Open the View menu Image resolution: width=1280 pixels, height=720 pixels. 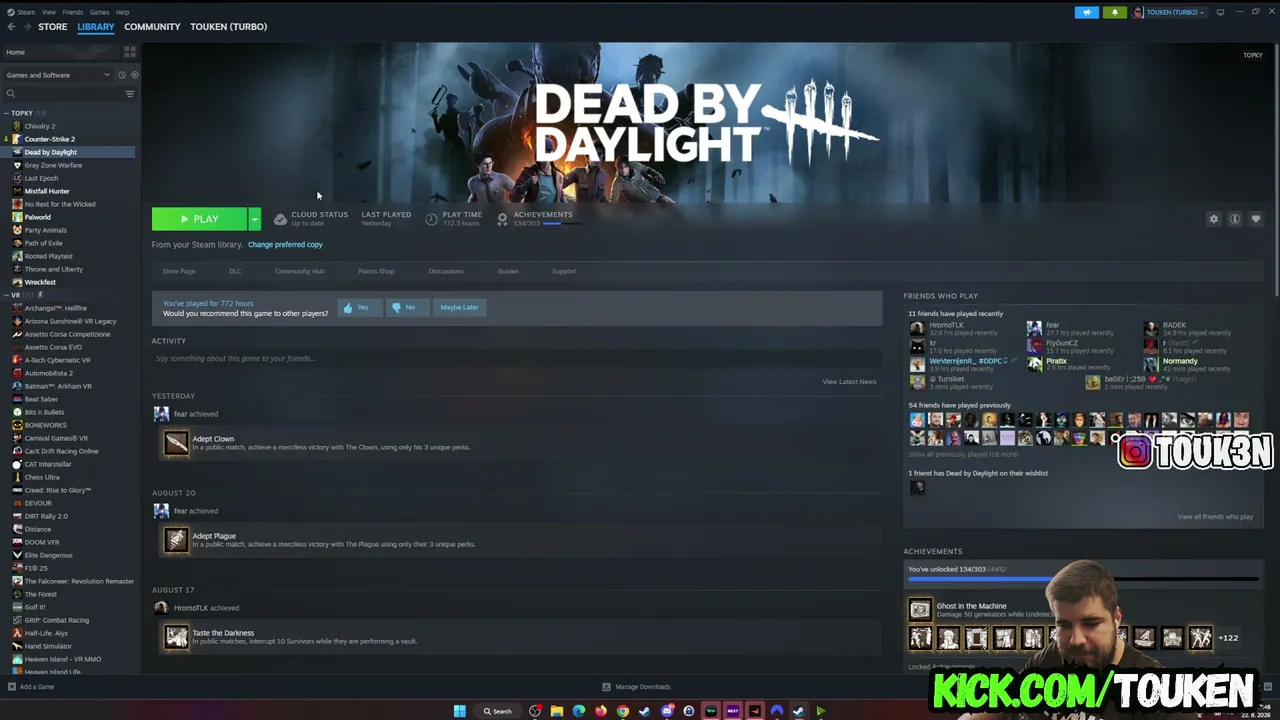click(49, 12)
